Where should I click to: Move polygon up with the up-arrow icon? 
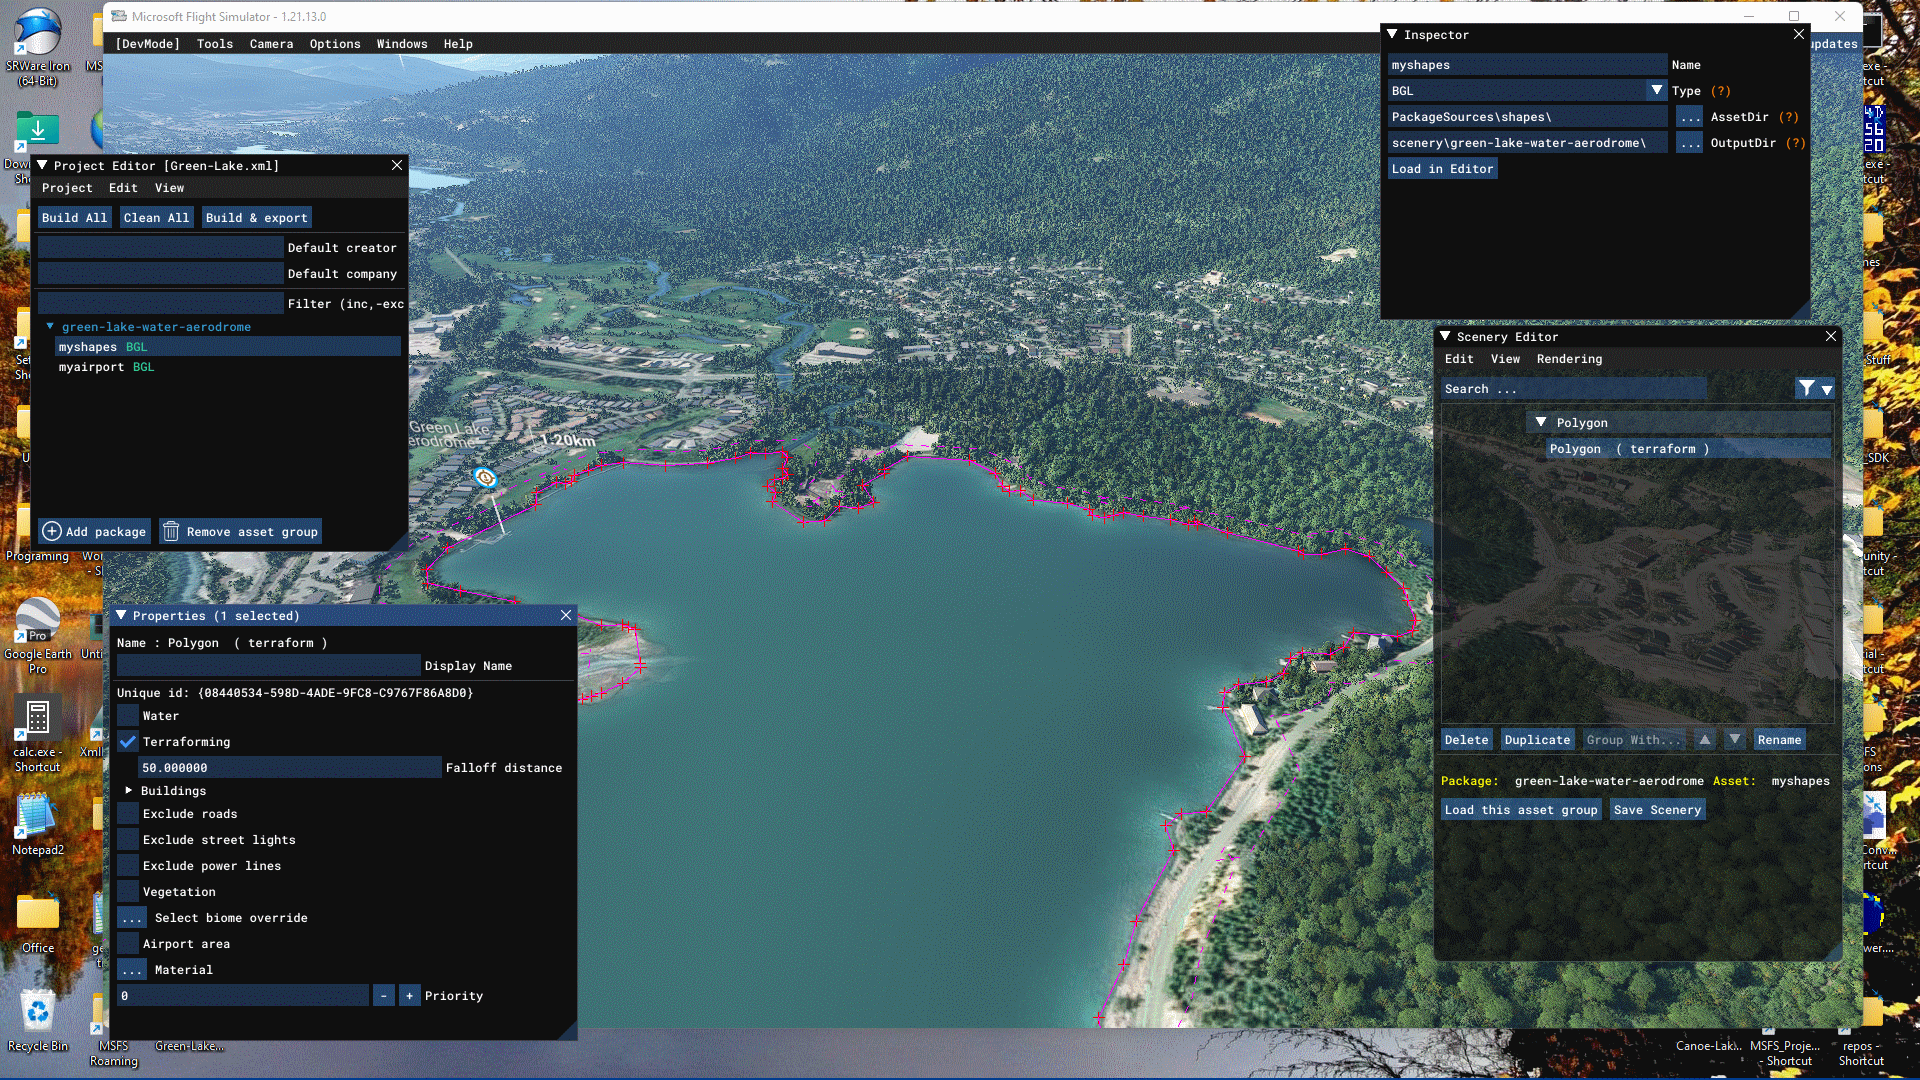(x=1705, y=740)
